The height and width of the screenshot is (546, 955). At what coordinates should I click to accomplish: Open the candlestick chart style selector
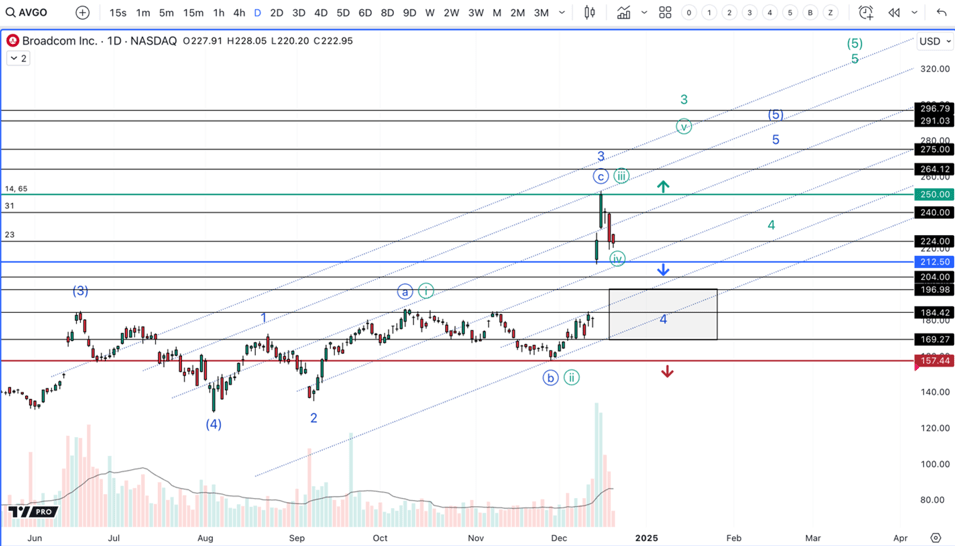(x=590, y=13)
